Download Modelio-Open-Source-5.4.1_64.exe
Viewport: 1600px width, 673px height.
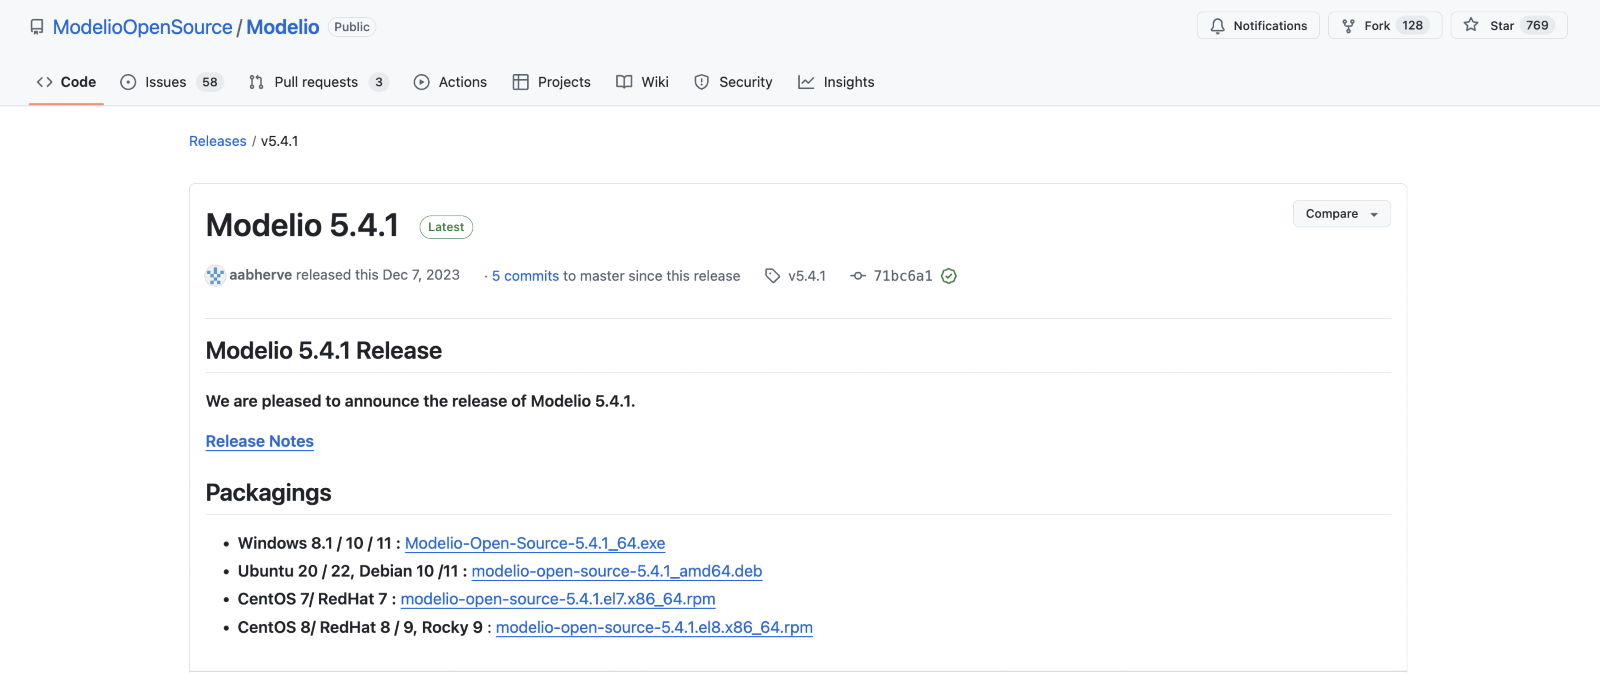(535, 543)
